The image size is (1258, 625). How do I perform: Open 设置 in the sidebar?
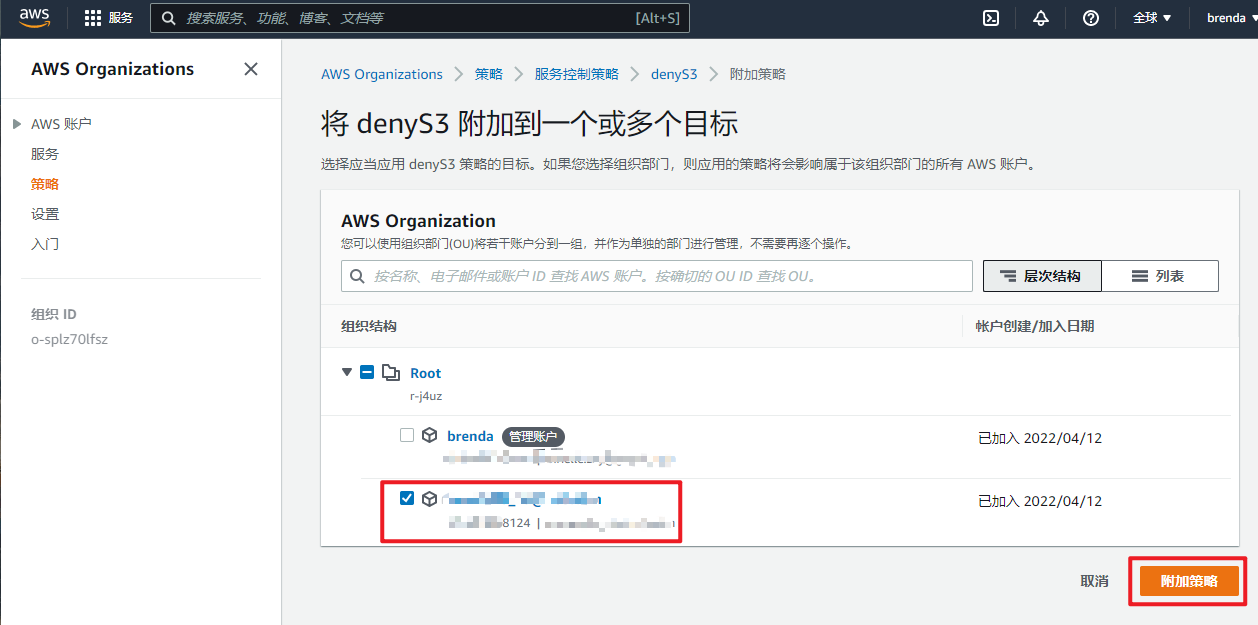click(45, 214)
